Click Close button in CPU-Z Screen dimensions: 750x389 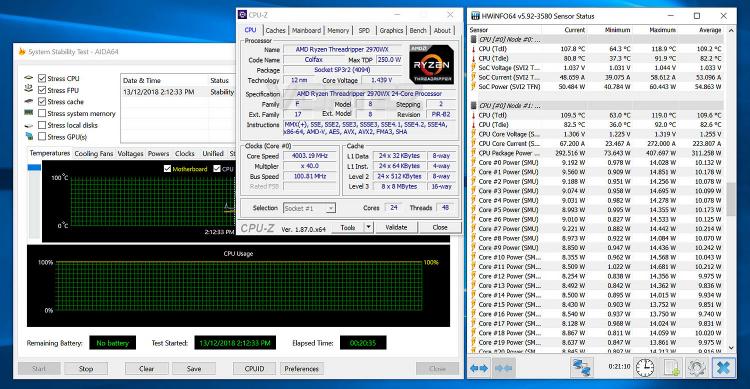(440, 227)
